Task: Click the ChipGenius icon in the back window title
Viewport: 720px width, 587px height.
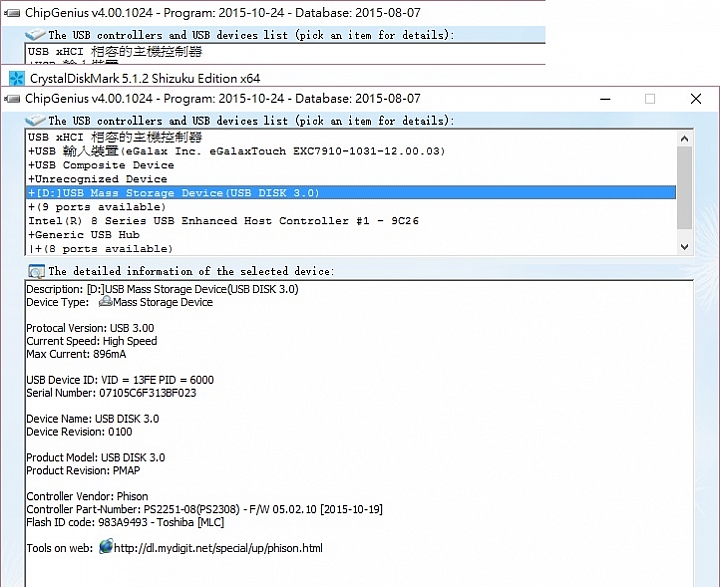Action: point(12,13)
